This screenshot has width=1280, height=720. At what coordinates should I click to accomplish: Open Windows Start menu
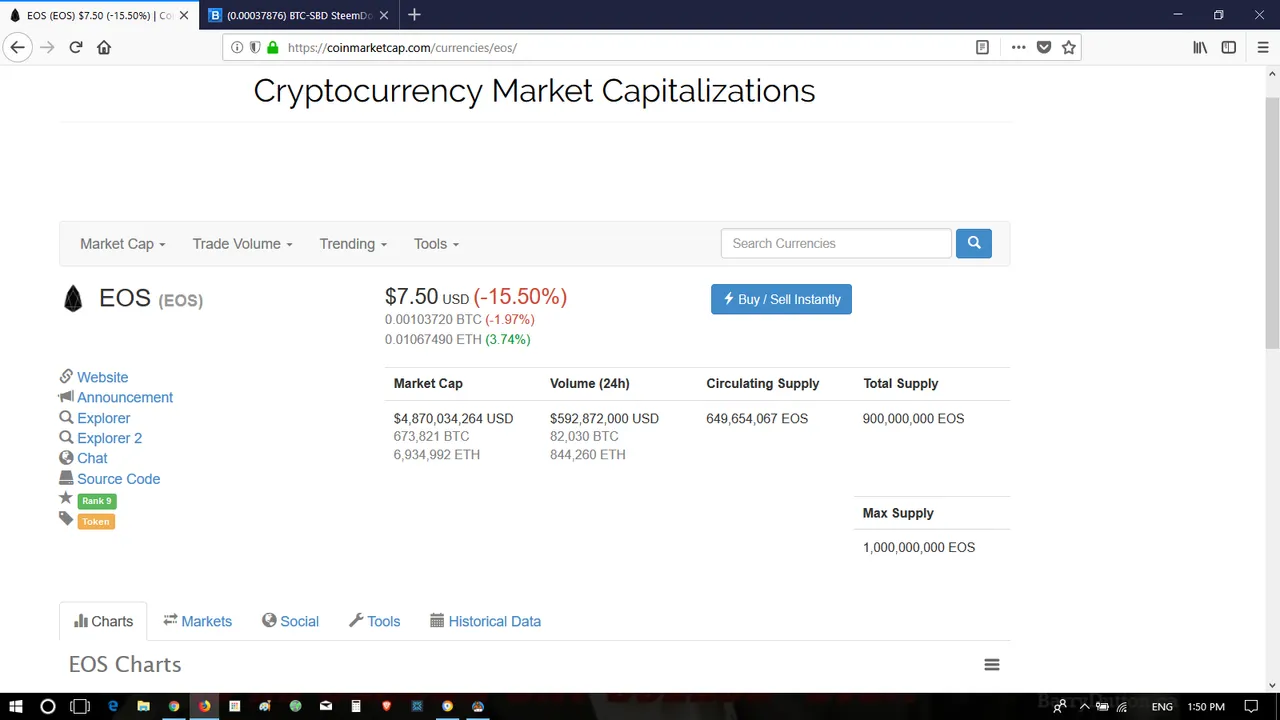pyautogui.click(x=16, y=706)
